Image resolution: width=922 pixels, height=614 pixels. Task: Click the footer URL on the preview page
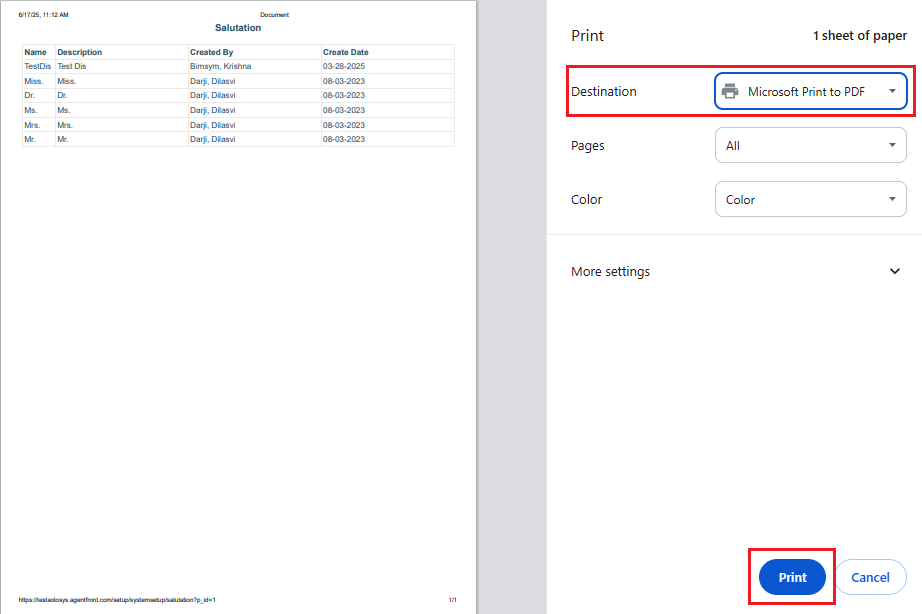tap(117, 600)
